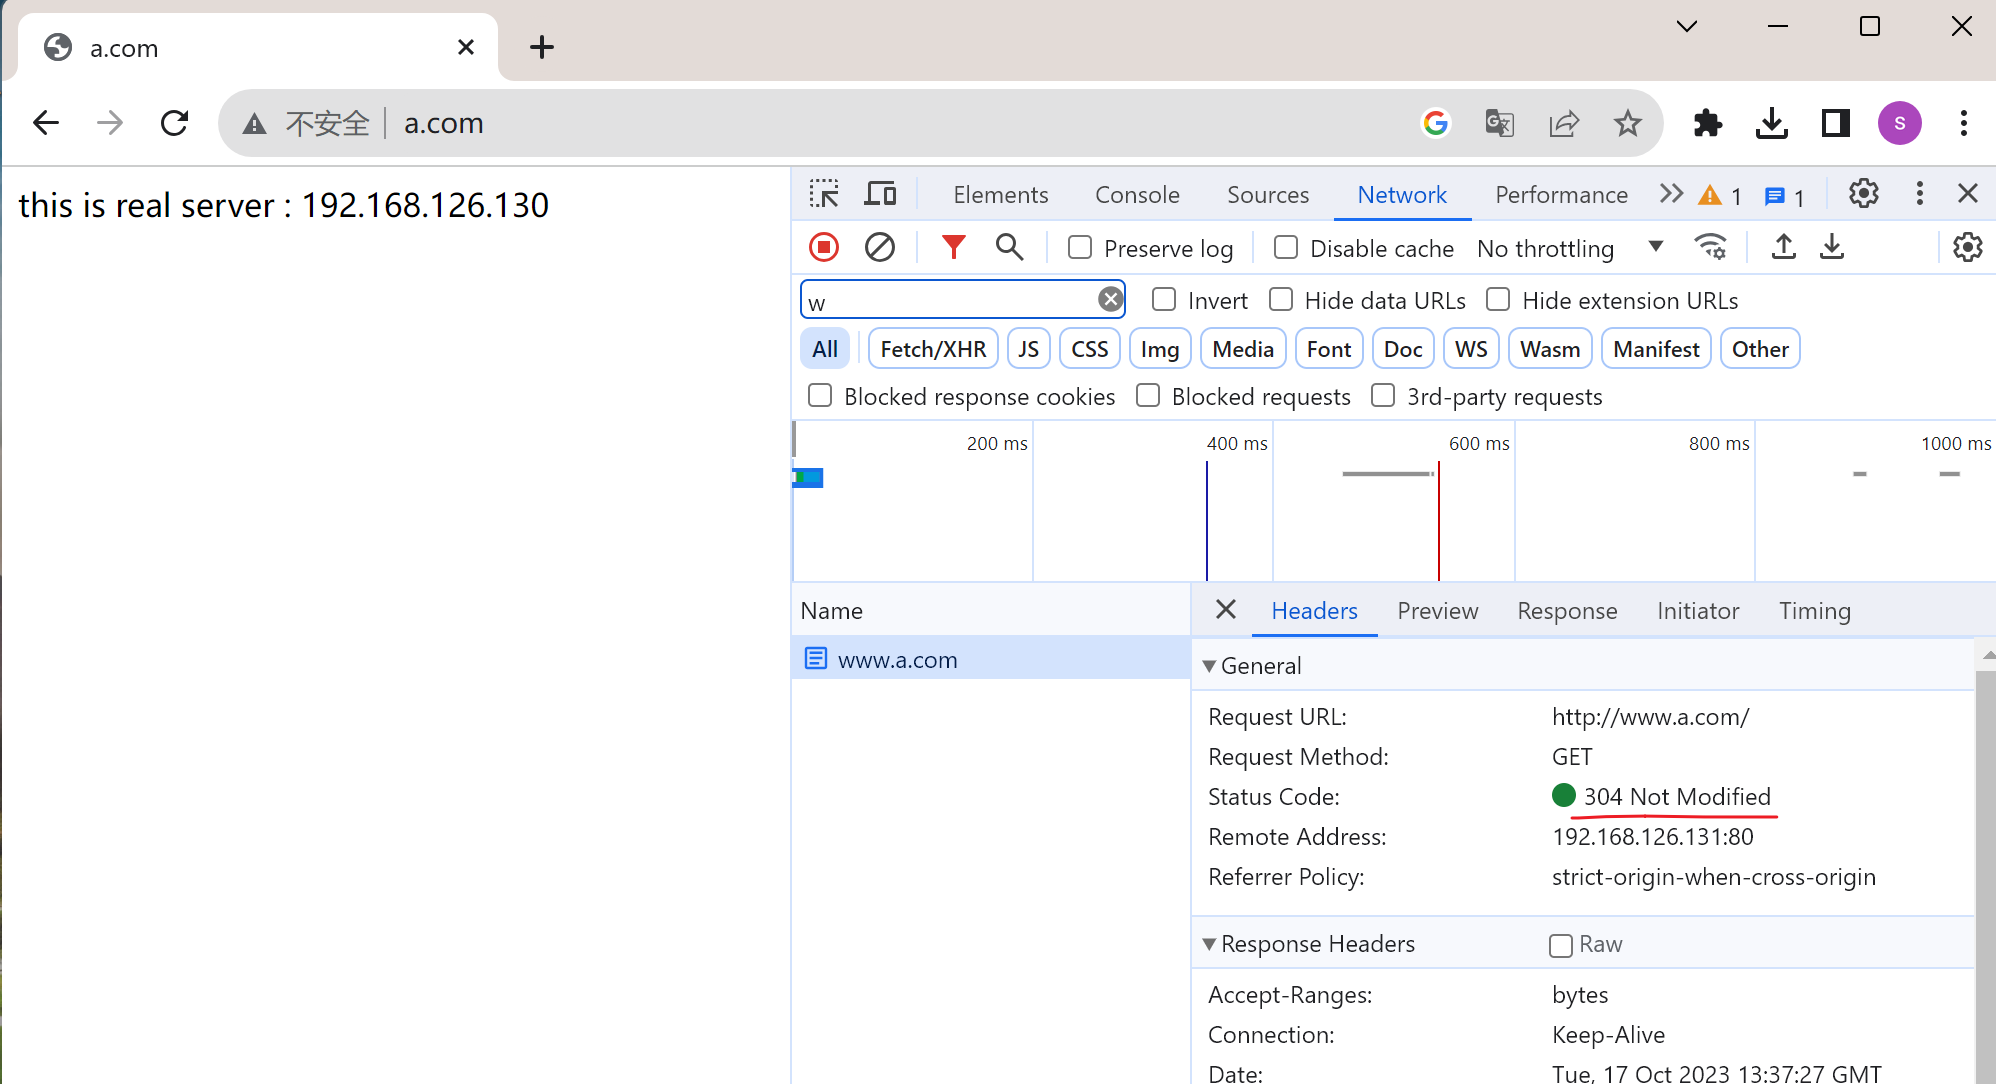The width and height of the screenshot is (1996, 1084).
Task: Click the clear requests icon in DevTools
Action: 879,247
